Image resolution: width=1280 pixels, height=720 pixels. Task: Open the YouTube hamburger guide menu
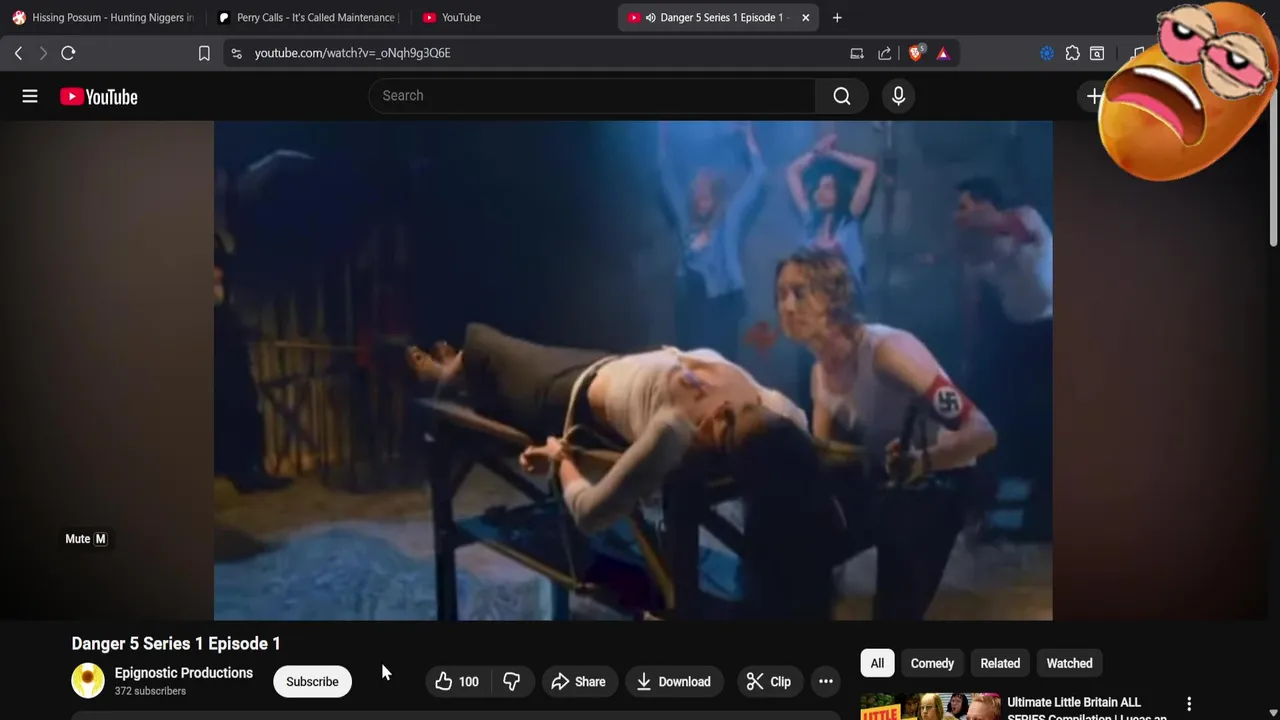click(30, 96)
